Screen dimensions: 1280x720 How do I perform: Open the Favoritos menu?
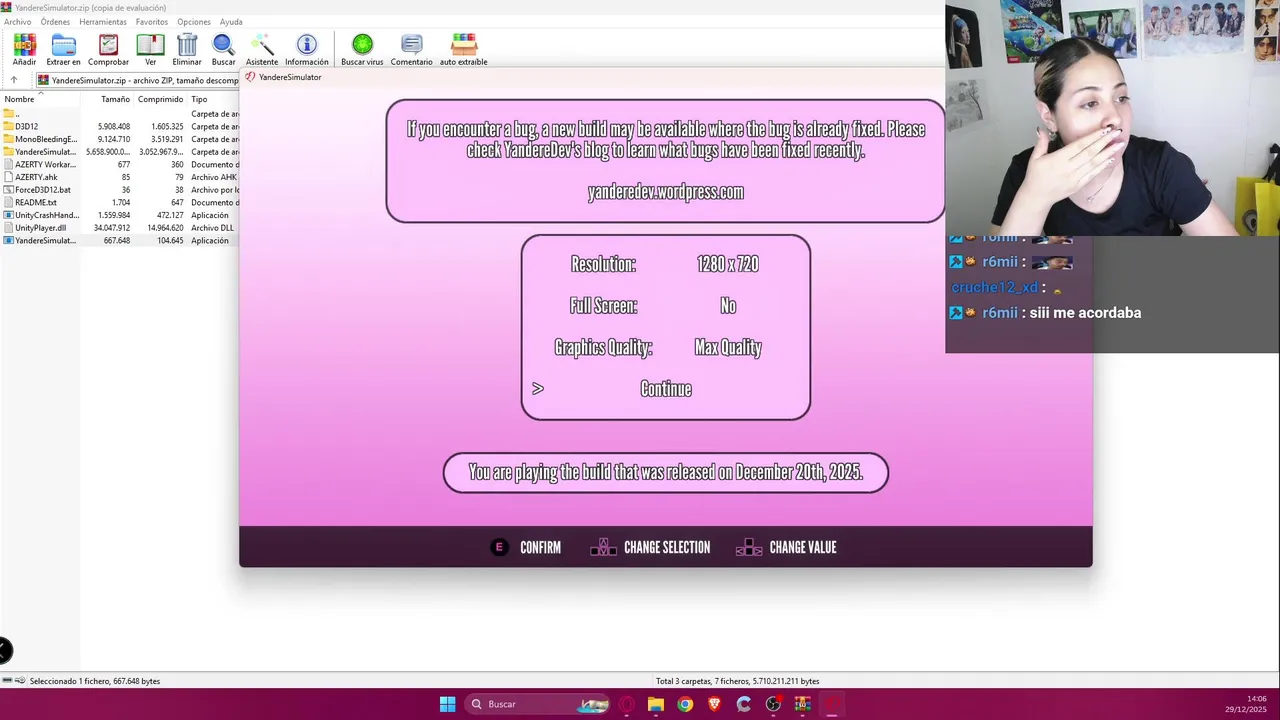[152, 22]
